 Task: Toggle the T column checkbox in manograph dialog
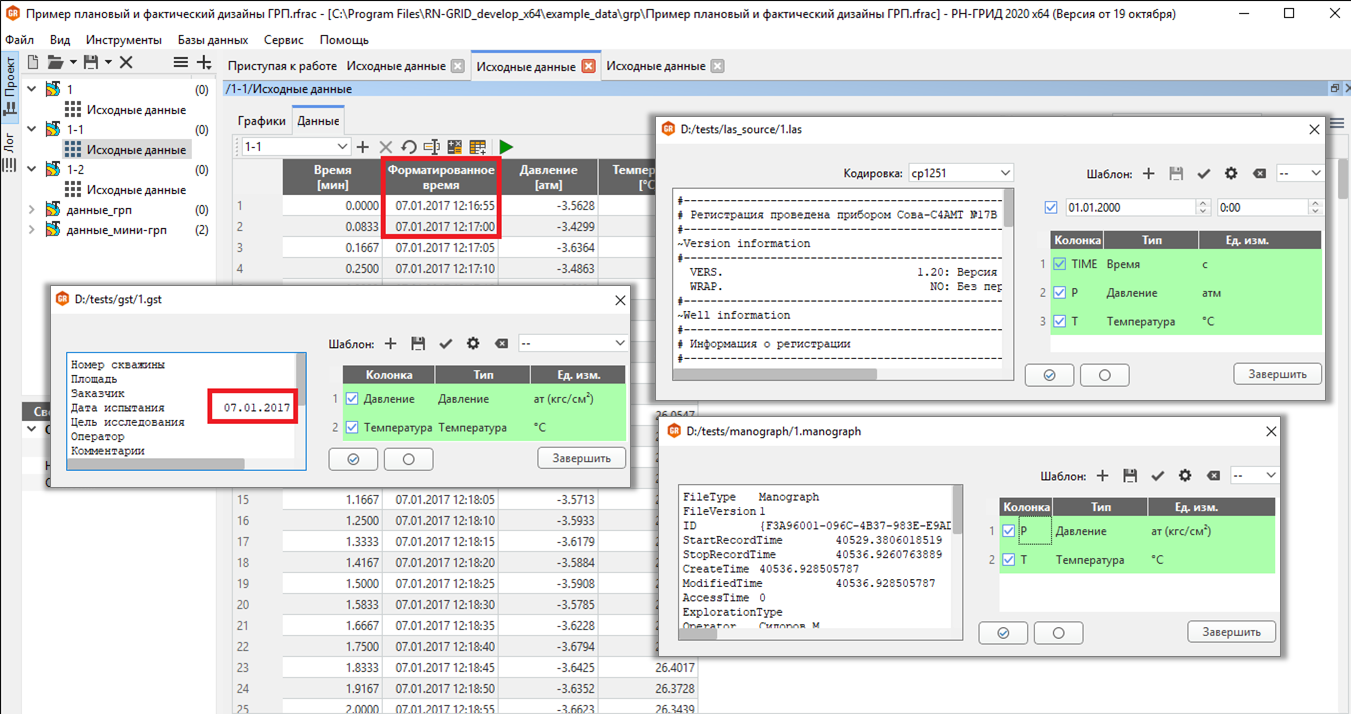(x=1009, y=560)
